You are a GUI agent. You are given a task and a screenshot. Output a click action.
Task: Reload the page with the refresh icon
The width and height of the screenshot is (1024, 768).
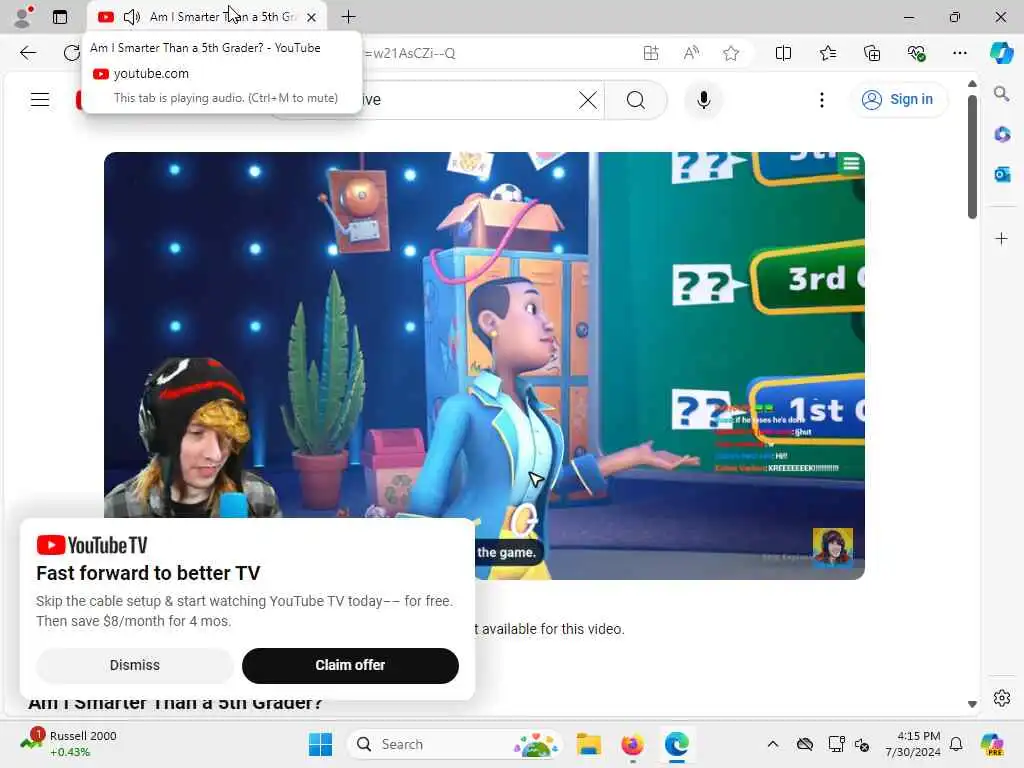point(71,53)
